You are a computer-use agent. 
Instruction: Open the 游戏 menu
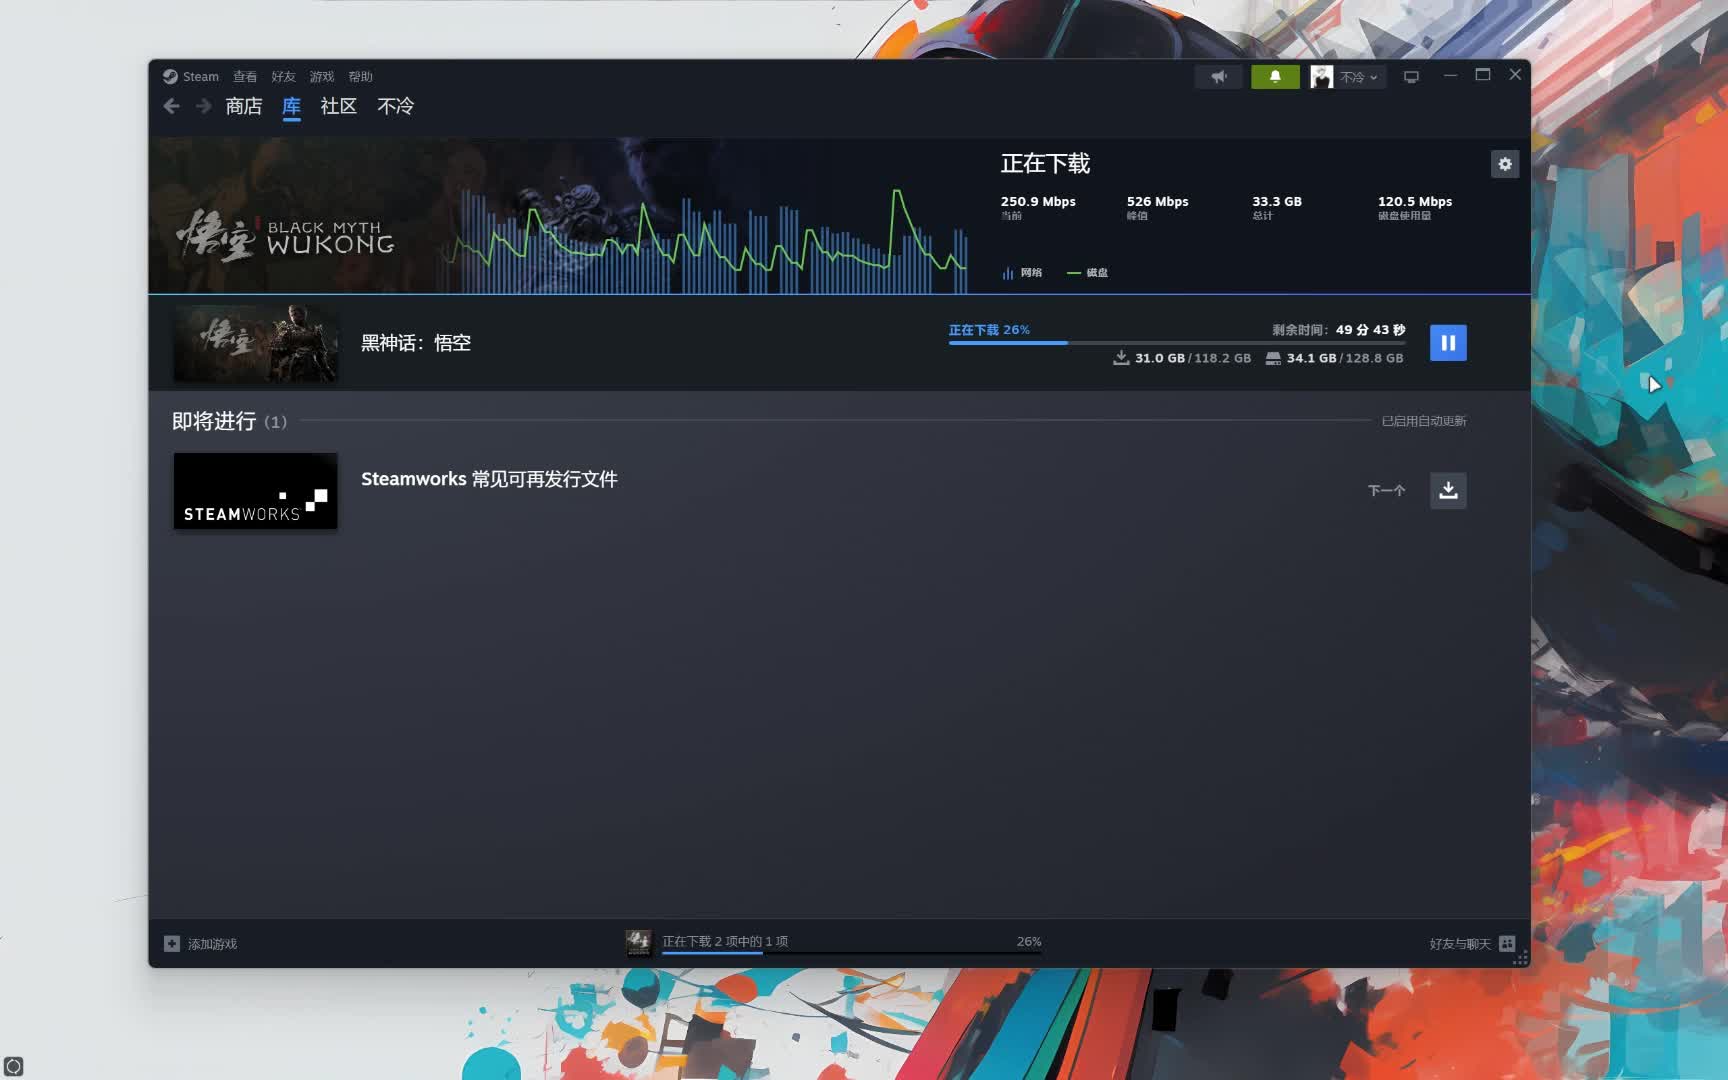[x=321, y=77]
